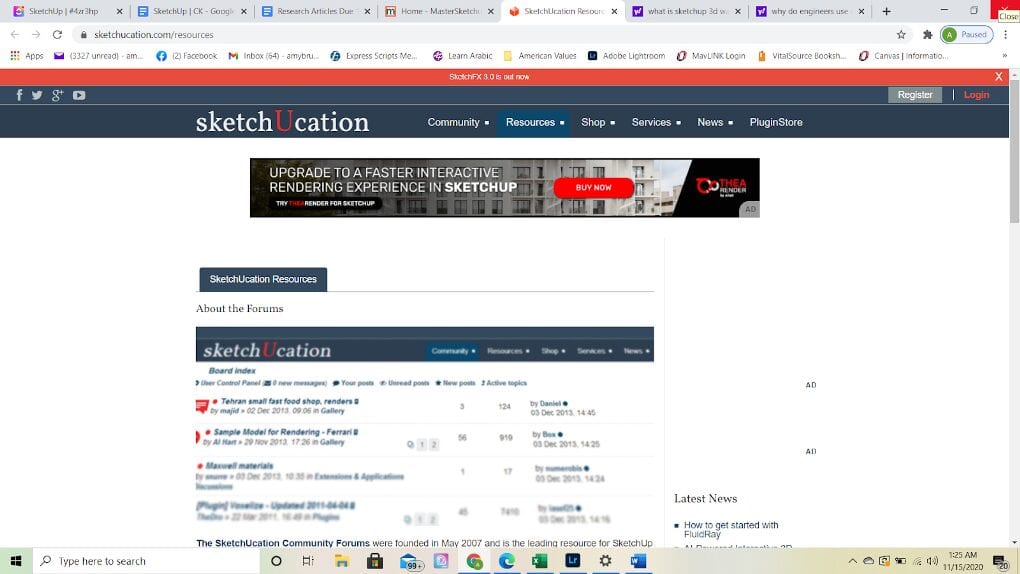Open Cortana circle icon on taskbar
This screenshot has height=574, width=1020.
(x=276, y=561)
